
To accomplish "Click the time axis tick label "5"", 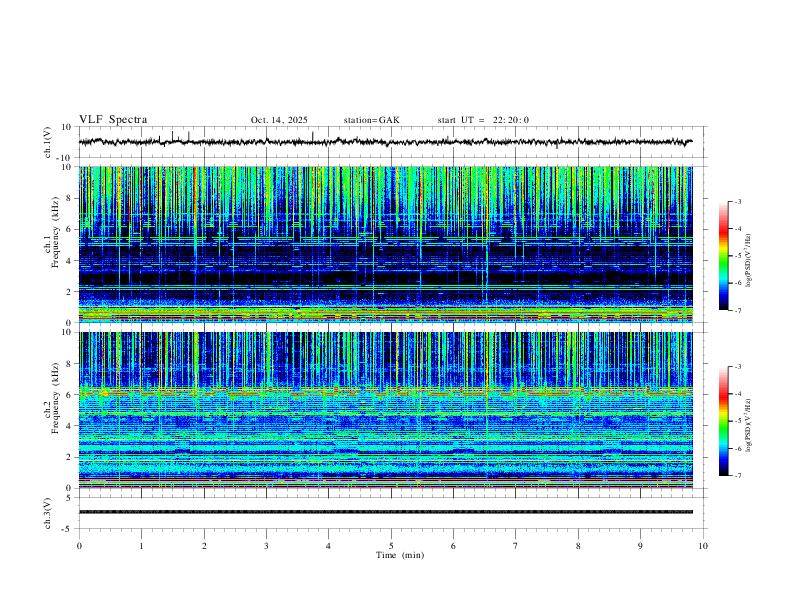I will point(391,546).
